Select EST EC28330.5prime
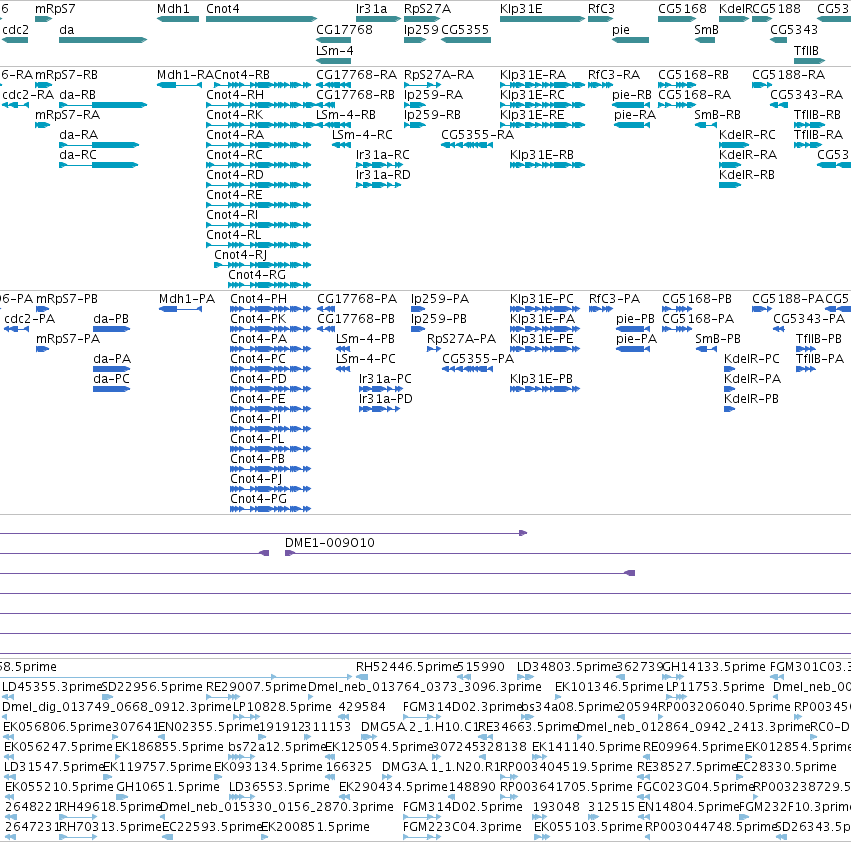This screenshot has width=851, height=842. (786, 768)
